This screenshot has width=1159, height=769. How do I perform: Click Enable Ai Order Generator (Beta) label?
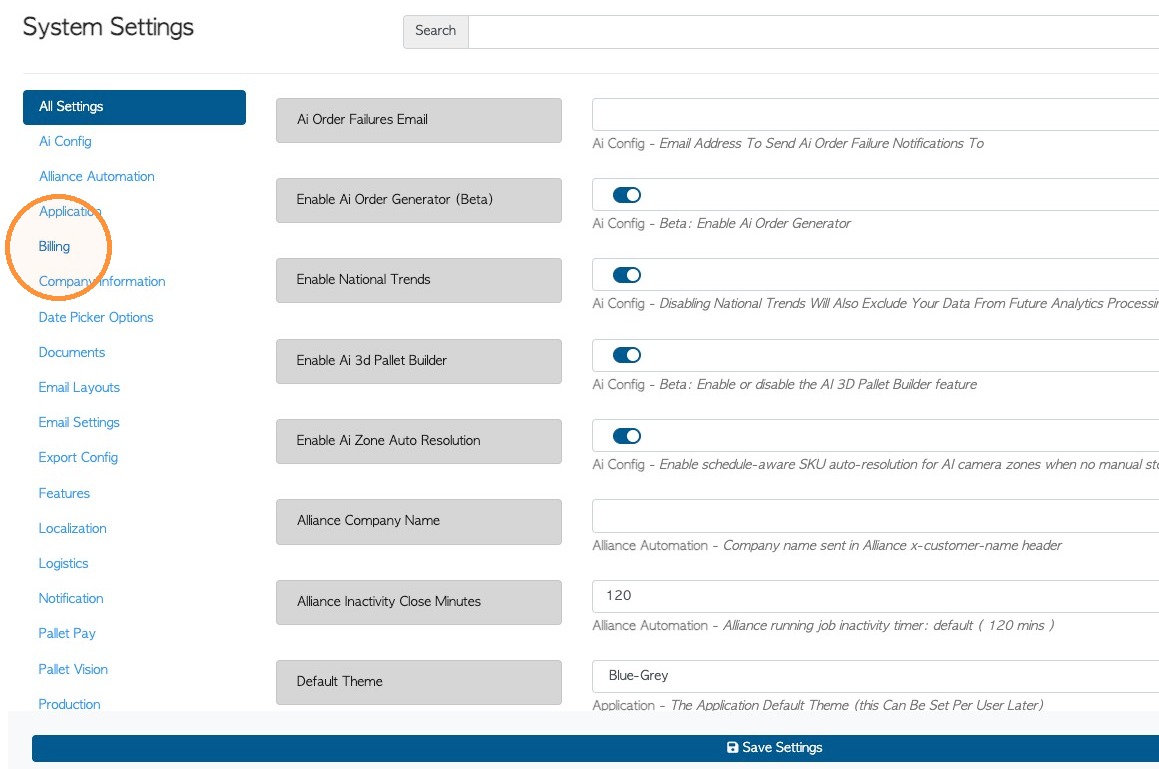coord(419,200)
